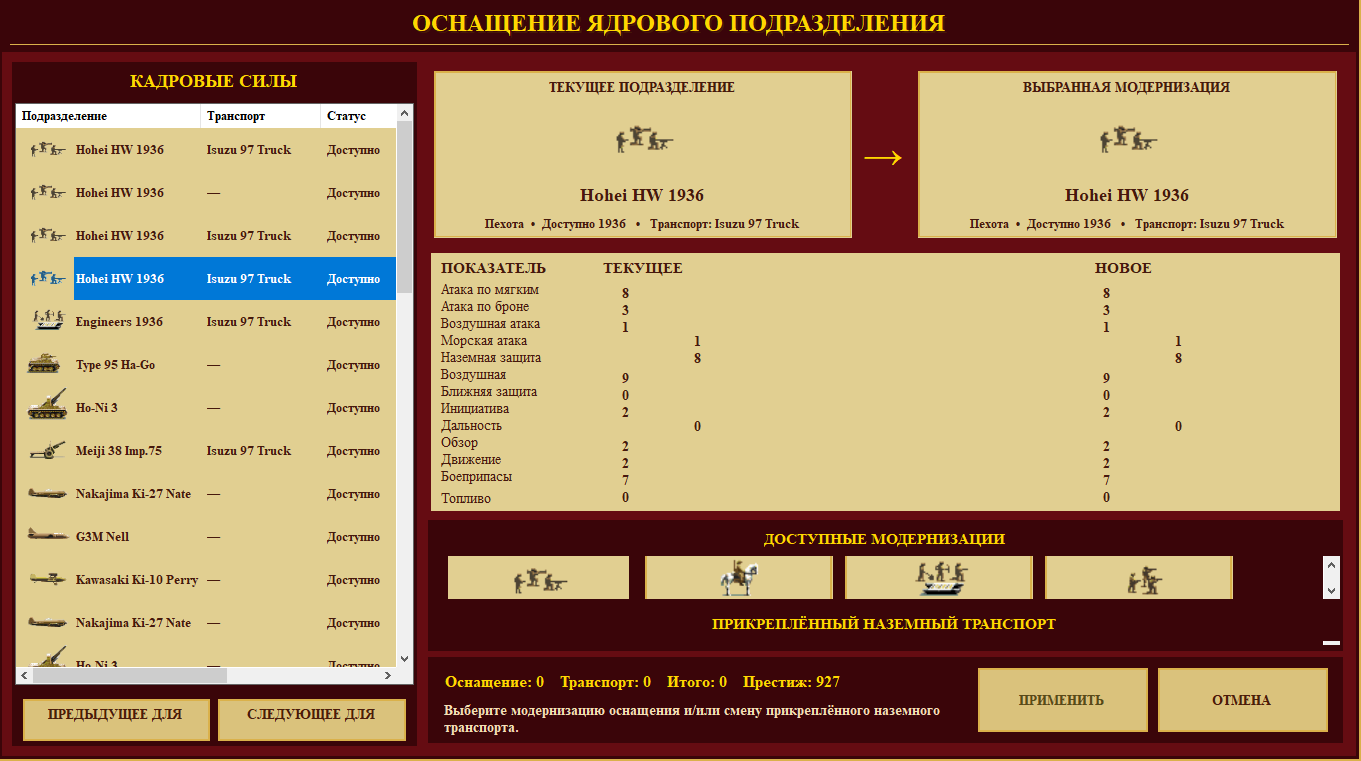Select the highlighted Hohei HW 1936 row
Screen dimensions: 1361x761
[207, 278]
